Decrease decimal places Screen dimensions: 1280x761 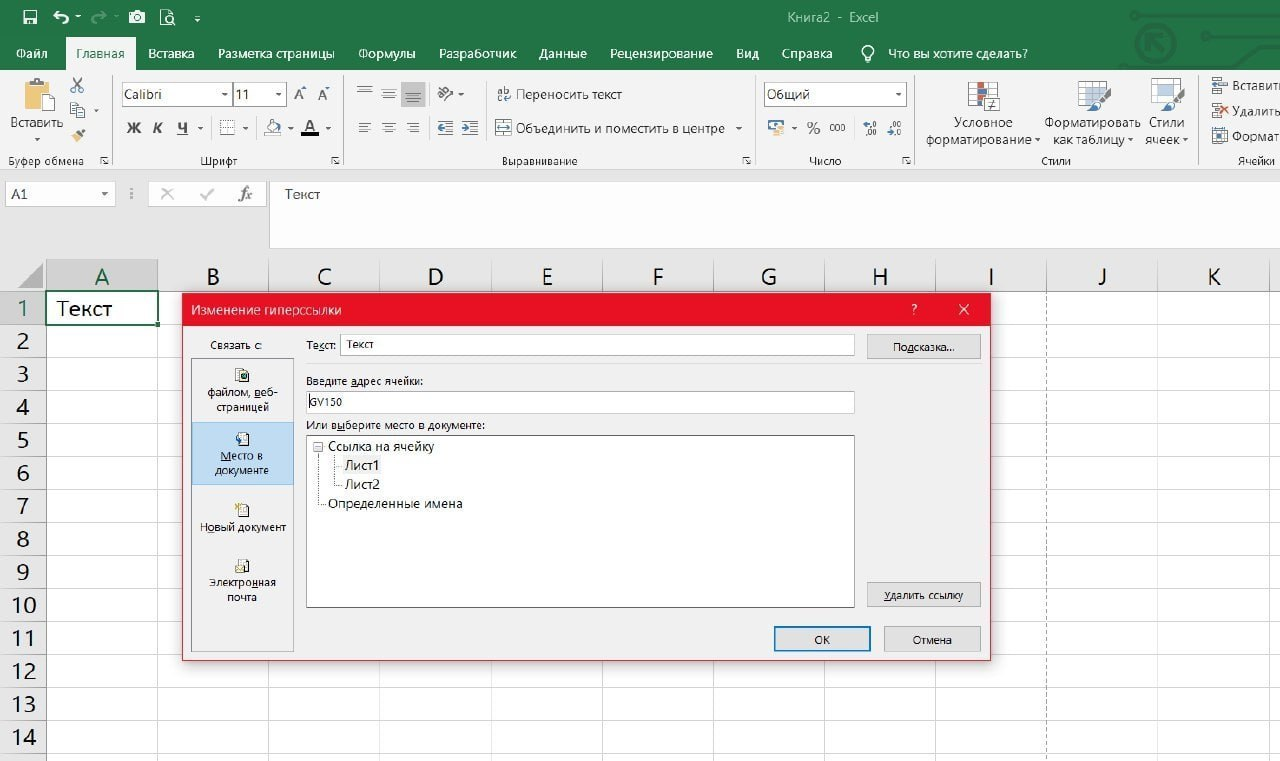point(895,128)
